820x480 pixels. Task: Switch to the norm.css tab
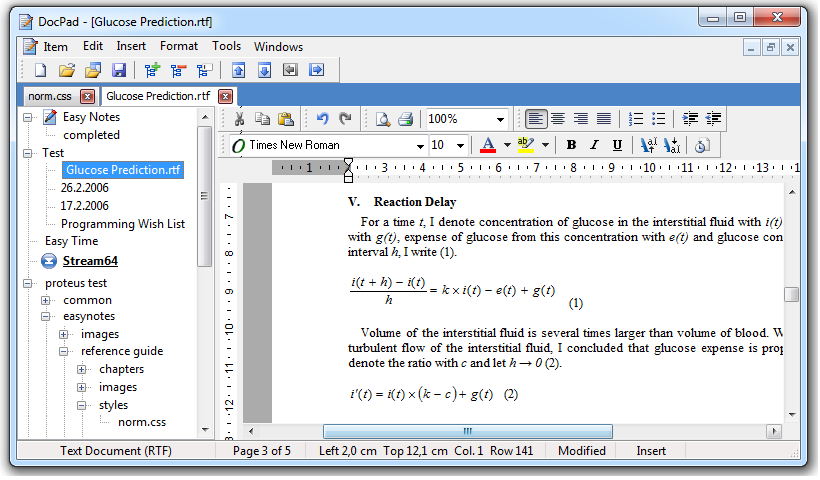tap(49, 96)
